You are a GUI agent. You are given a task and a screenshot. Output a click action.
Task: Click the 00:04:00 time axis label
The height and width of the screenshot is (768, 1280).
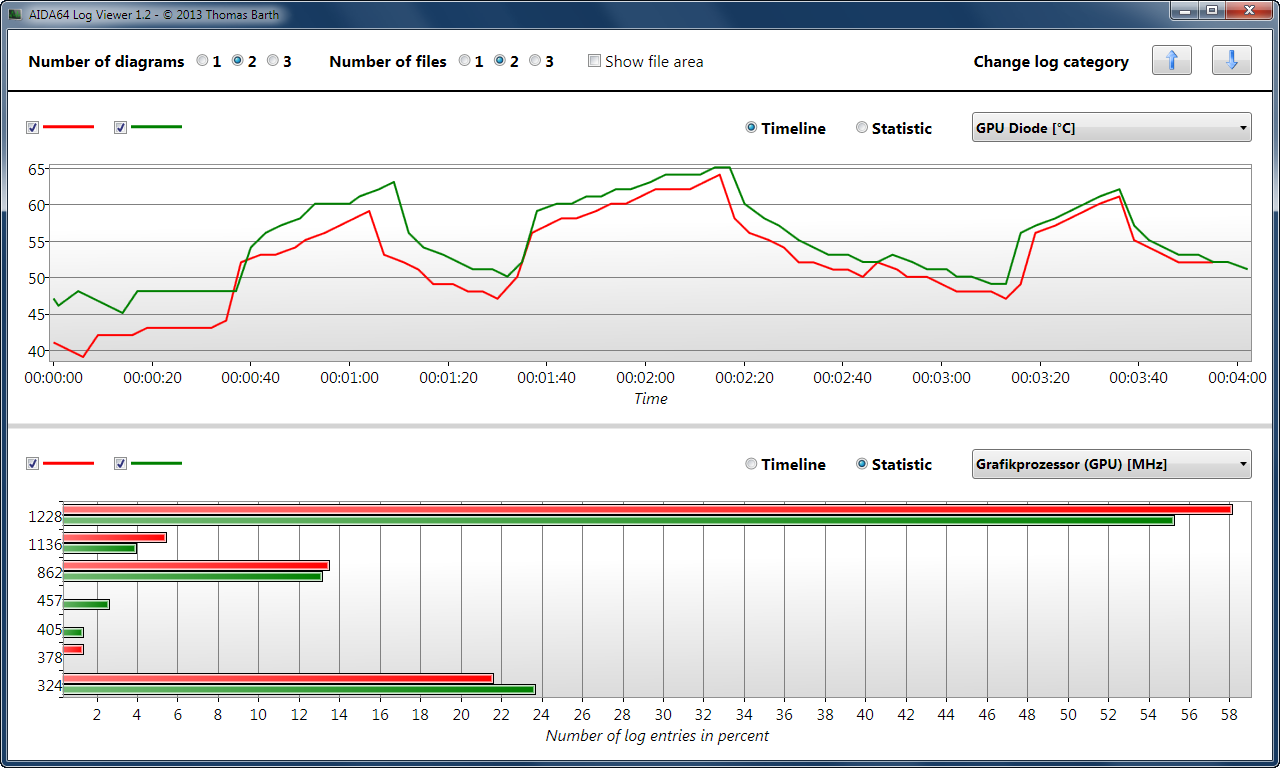(1238, 378)
